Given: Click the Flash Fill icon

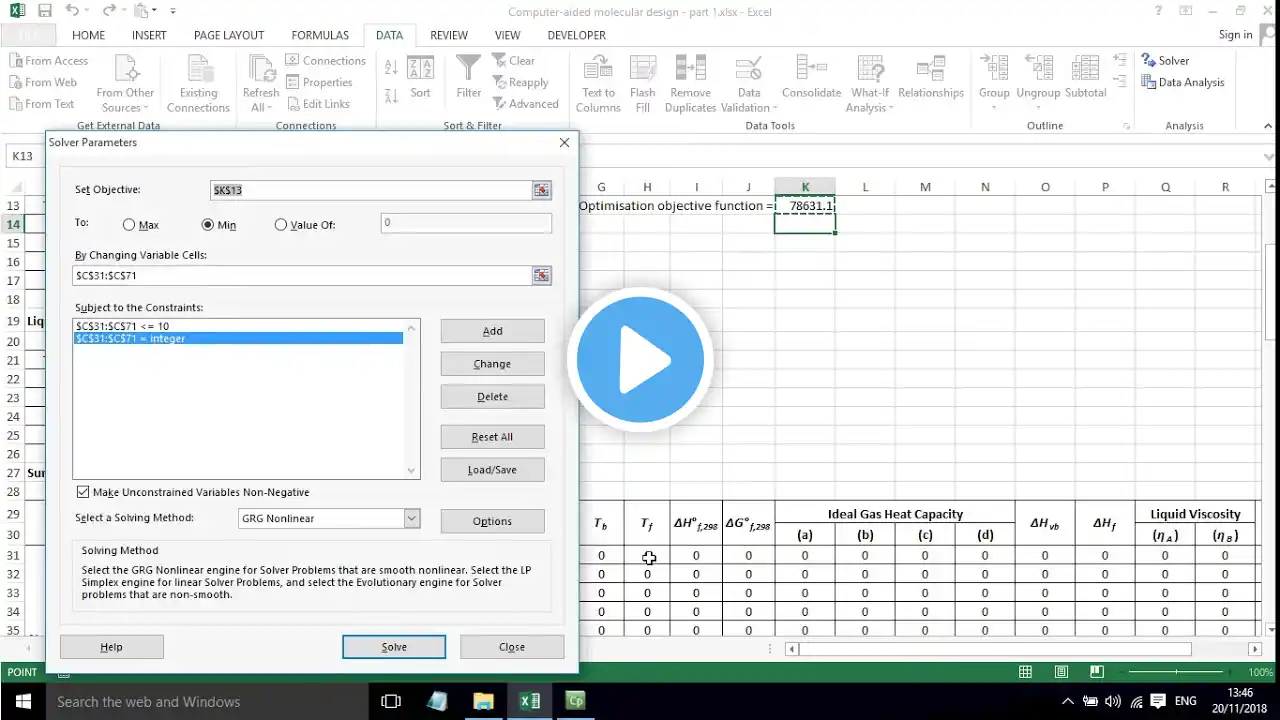Looking at the screenshot, I should [643, 69].
